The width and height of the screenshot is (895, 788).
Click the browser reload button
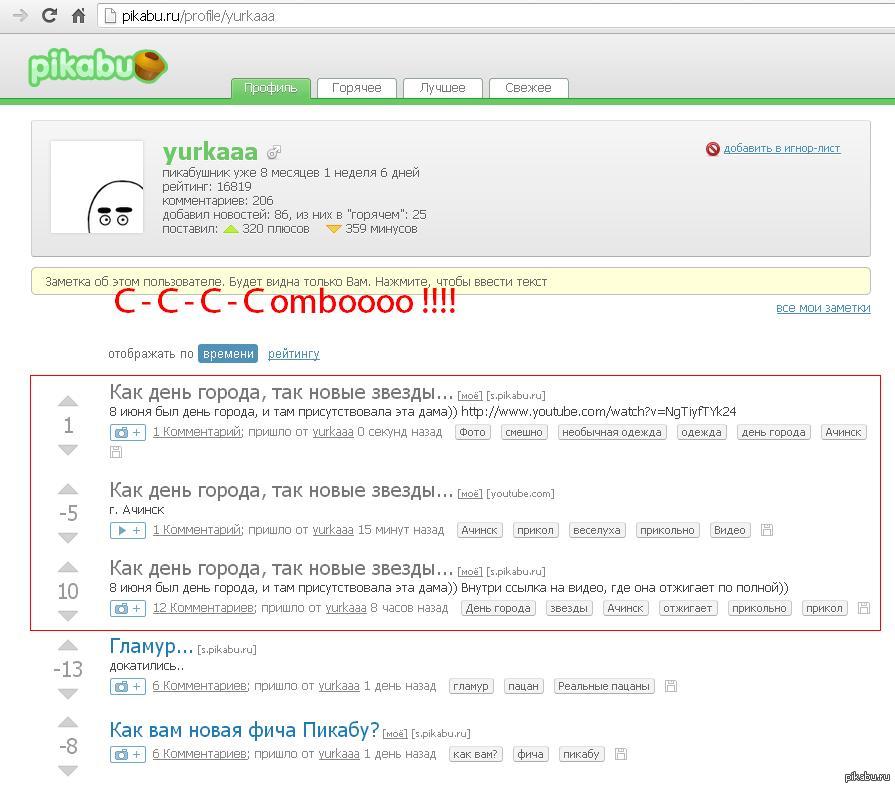(48, 16)
